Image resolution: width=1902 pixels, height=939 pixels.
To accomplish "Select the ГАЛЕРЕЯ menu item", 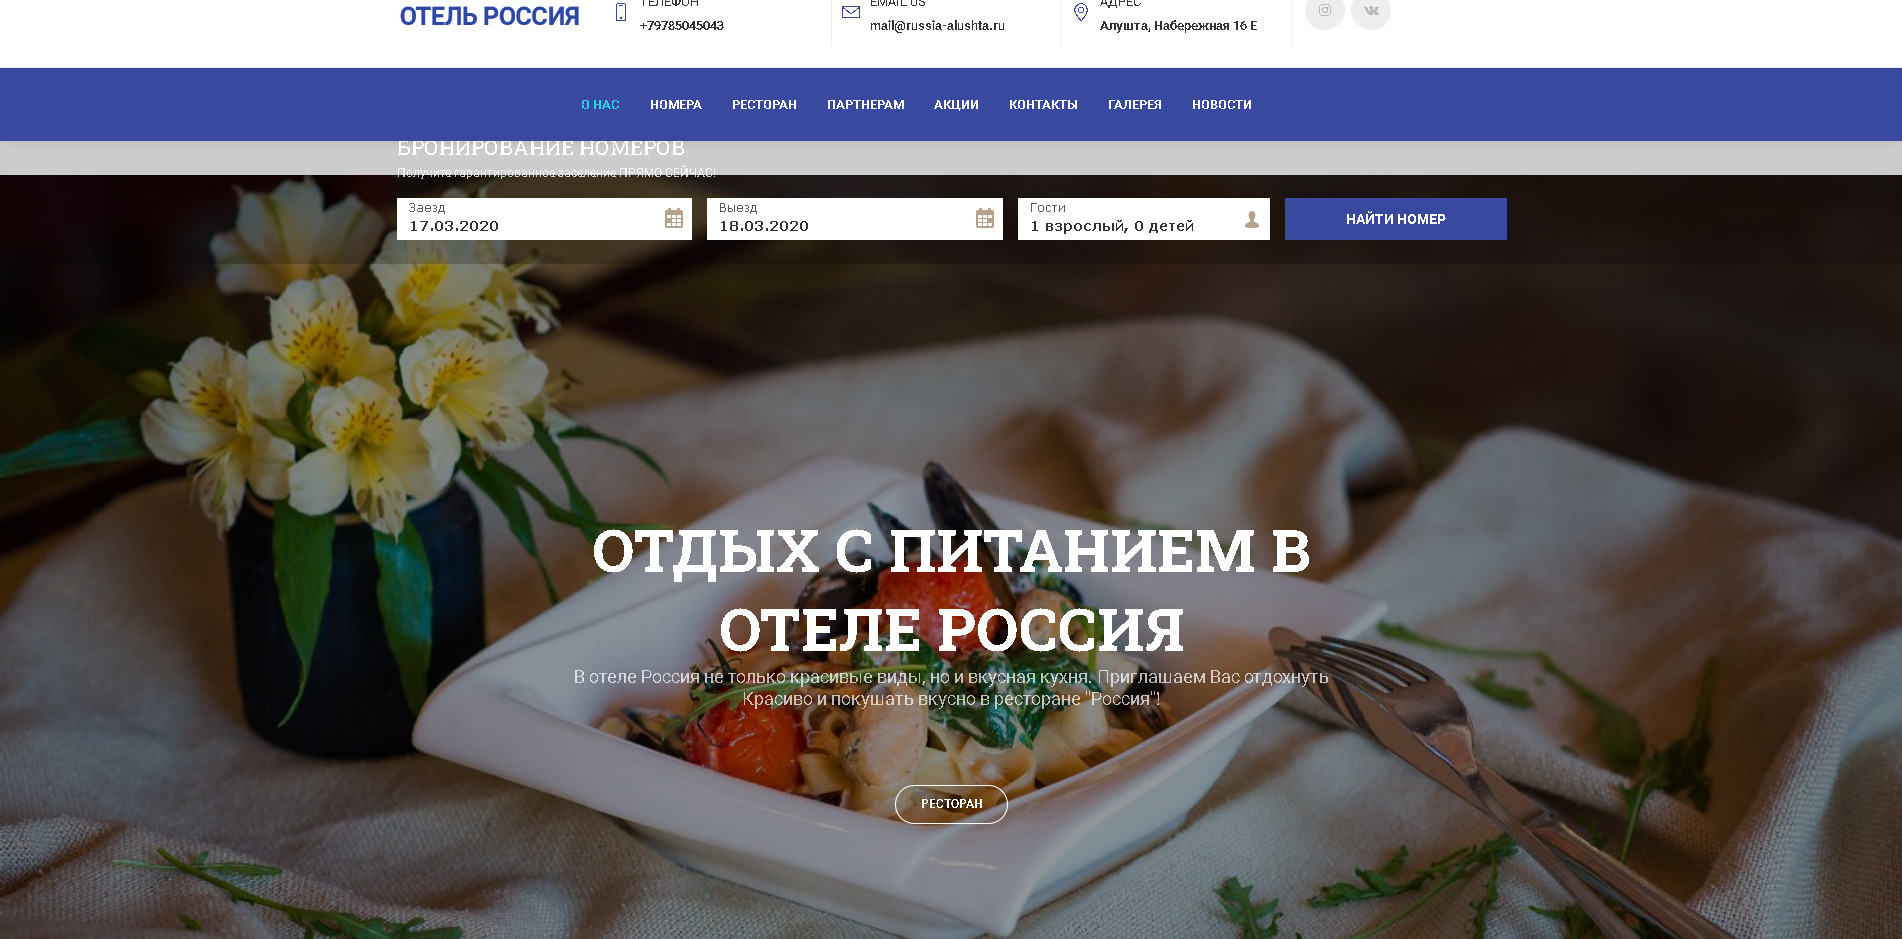I will coord(1135,105).
